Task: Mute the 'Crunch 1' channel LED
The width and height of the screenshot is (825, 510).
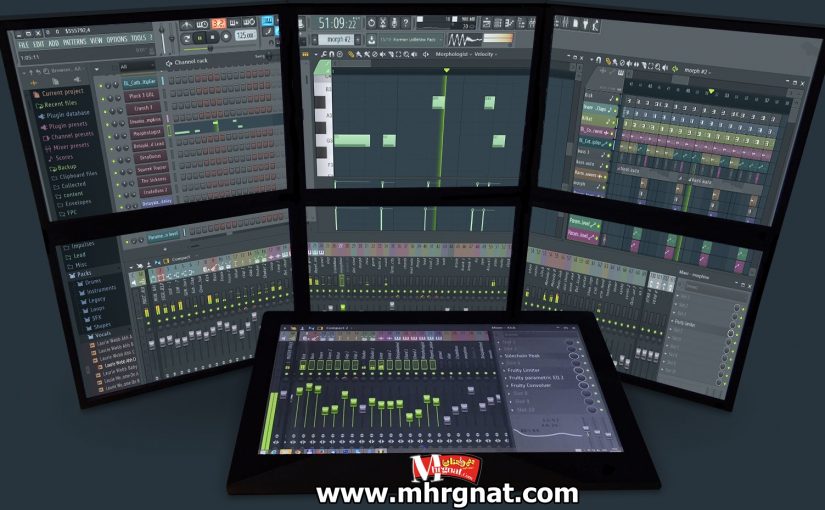Action: pyautogui.click(x=104, y=111)
